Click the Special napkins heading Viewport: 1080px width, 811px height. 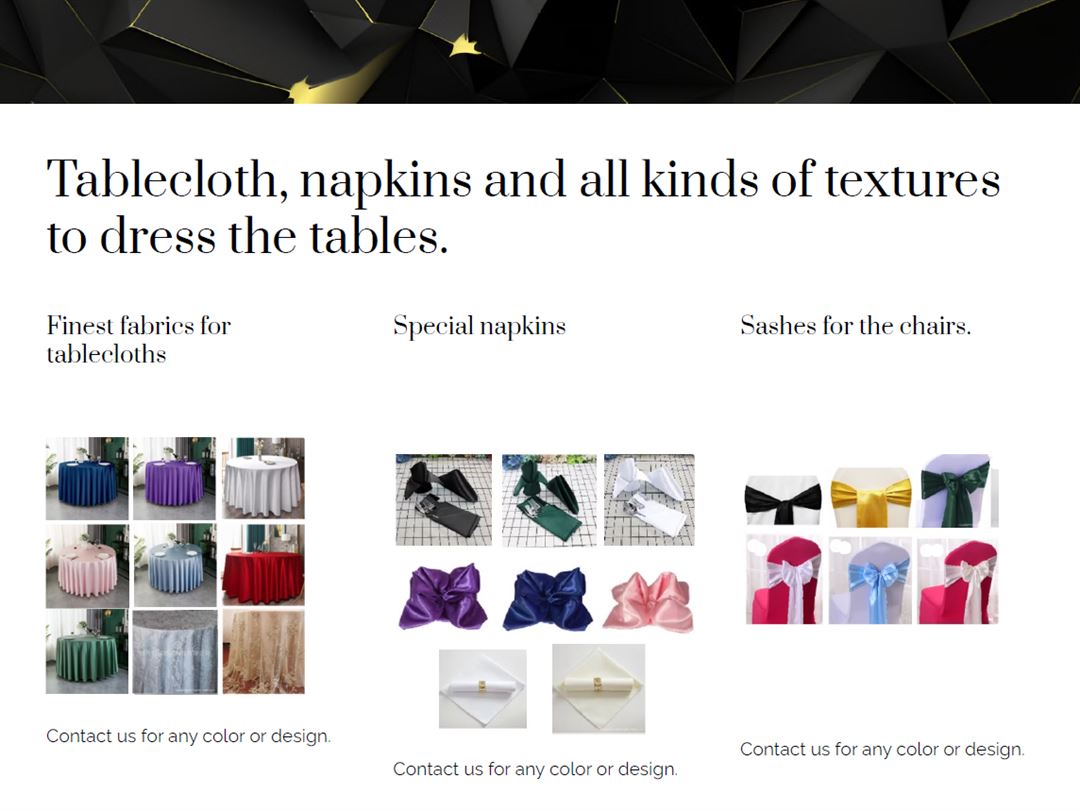tap(479, 325)
